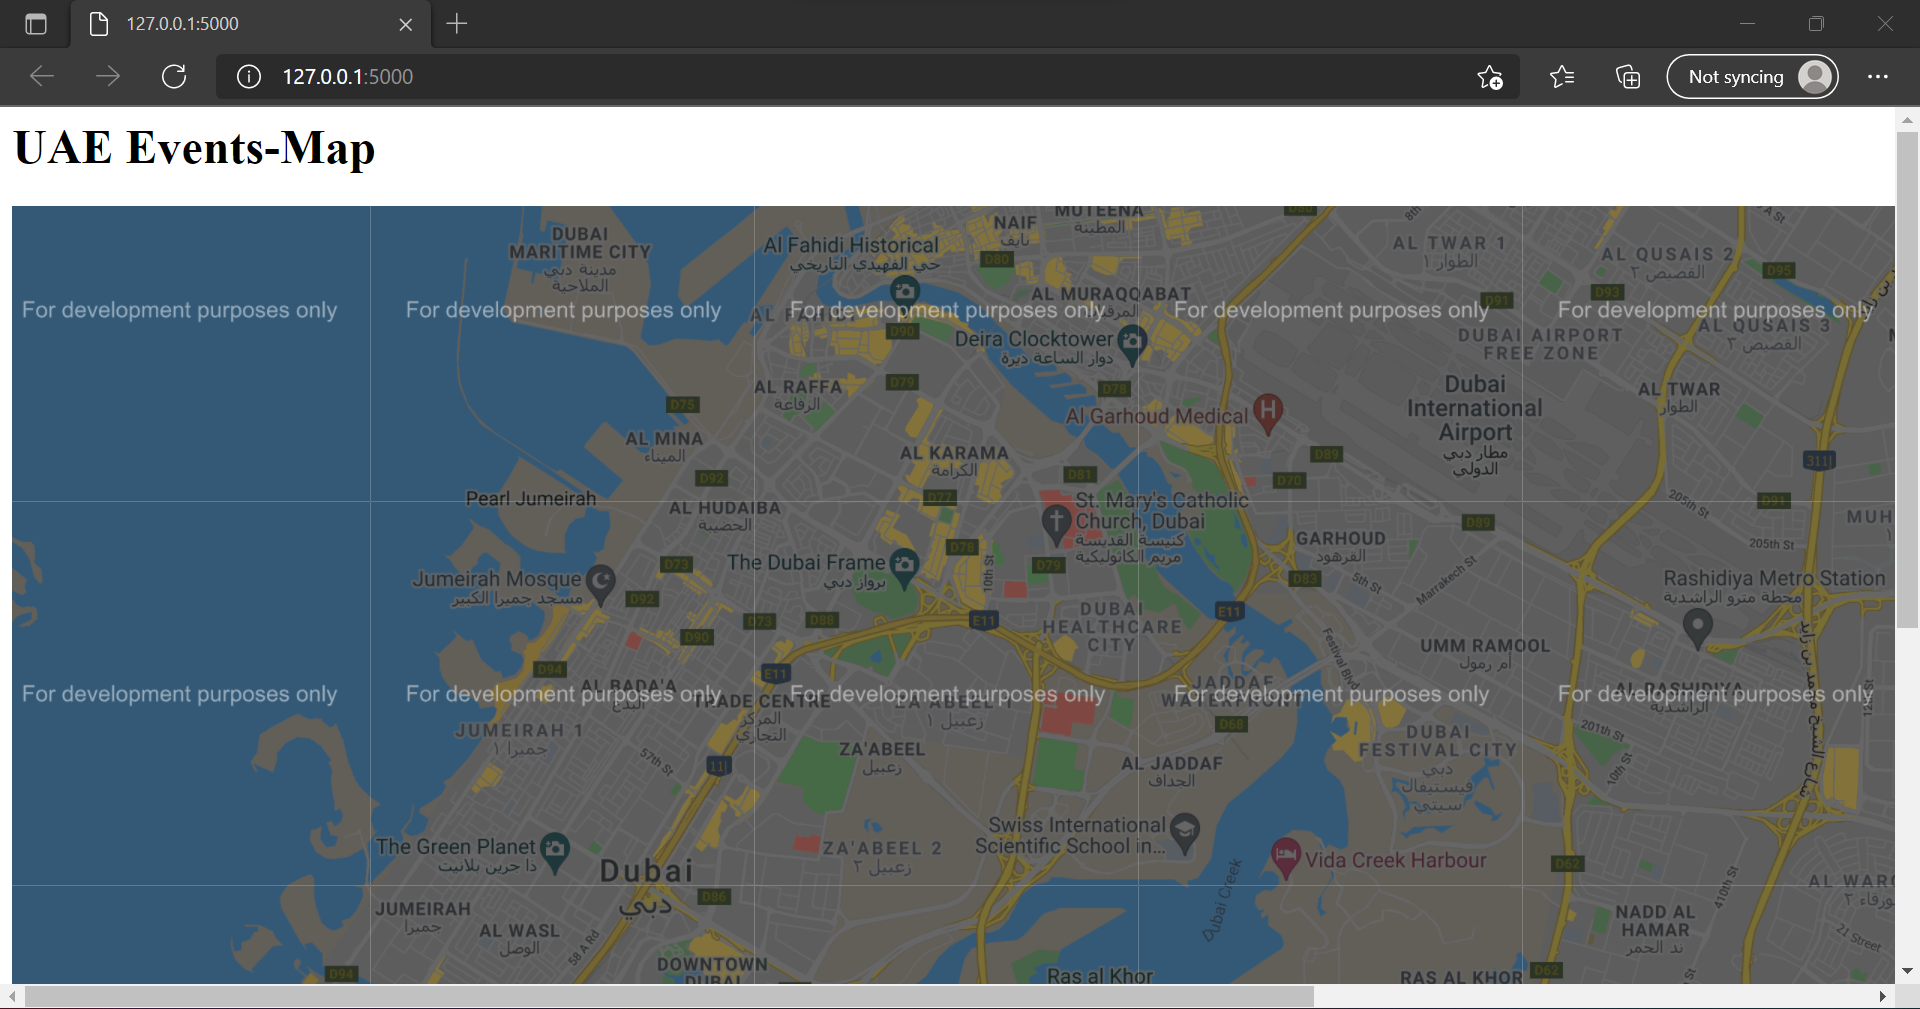
Task: Reload the page with refresh icon
Action: click(x=174, y=77)
